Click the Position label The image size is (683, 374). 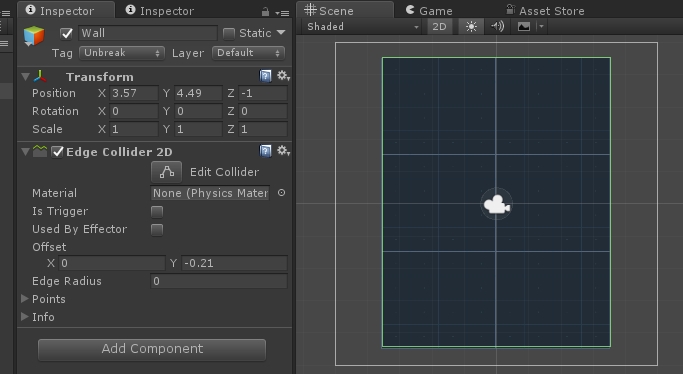click(54, 93)
